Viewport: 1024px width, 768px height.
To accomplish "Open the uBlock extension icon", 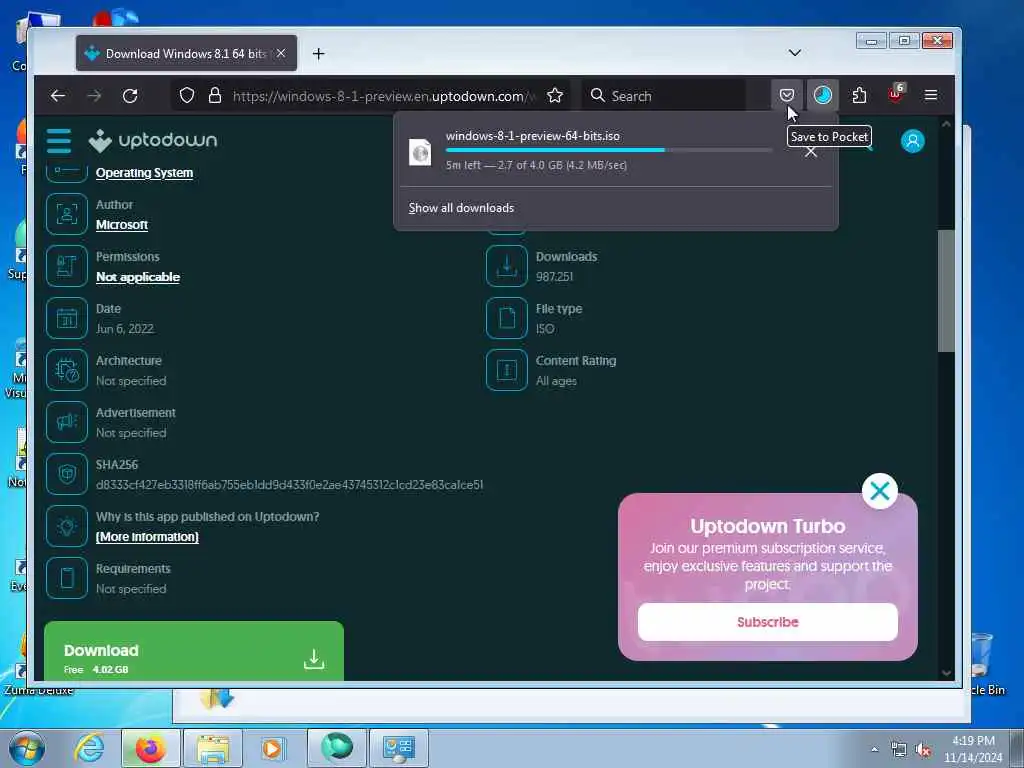I will [896, 95].
